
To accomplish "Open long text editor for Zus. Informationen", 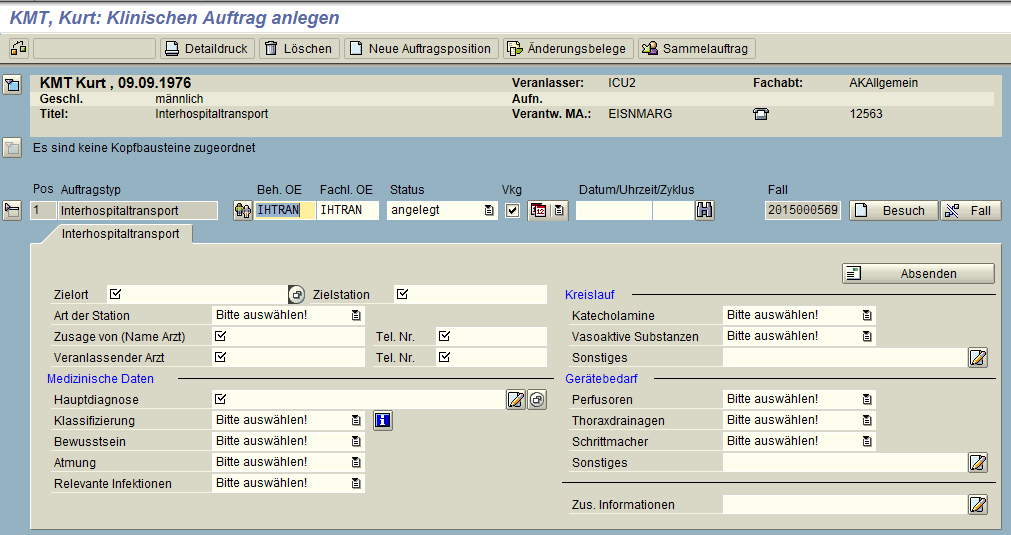I will click(977, 505).
